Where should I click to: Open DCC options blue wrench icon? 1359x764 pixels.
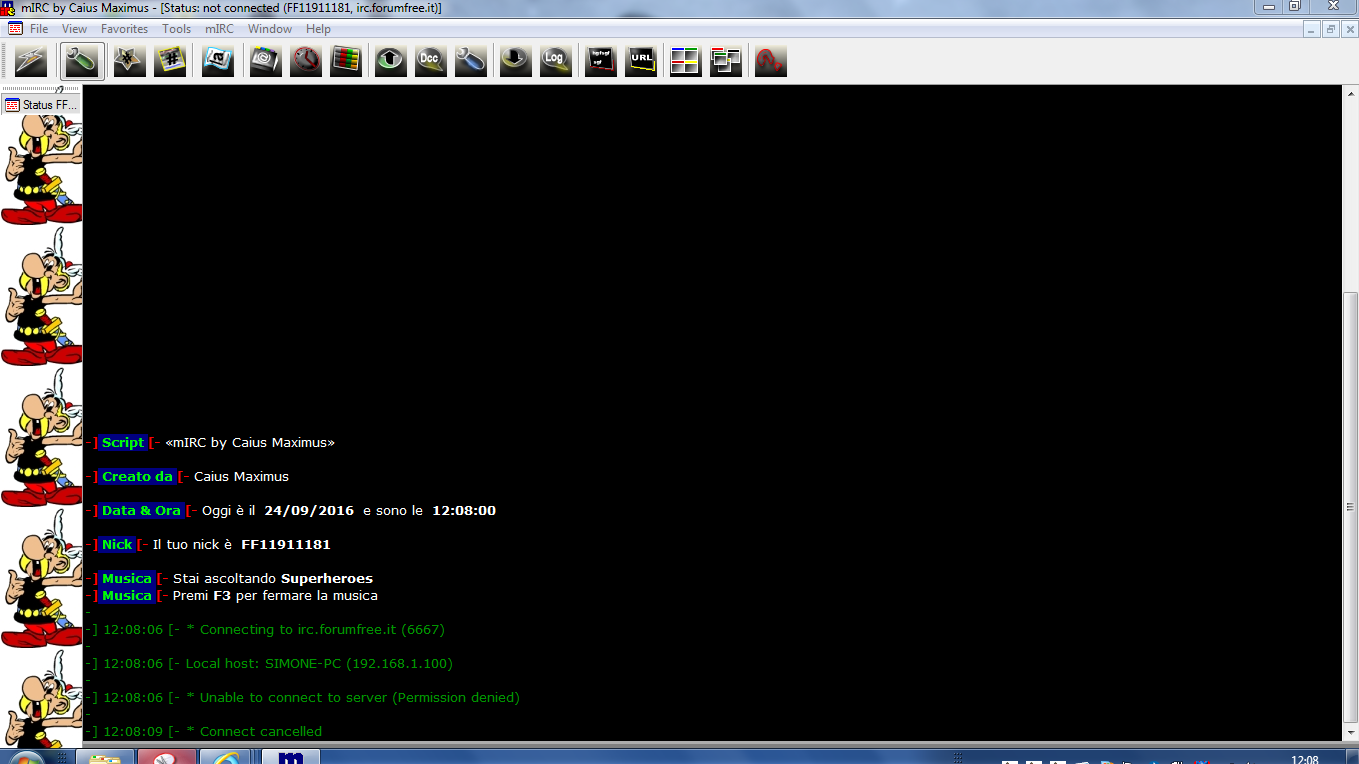point(471,61)
